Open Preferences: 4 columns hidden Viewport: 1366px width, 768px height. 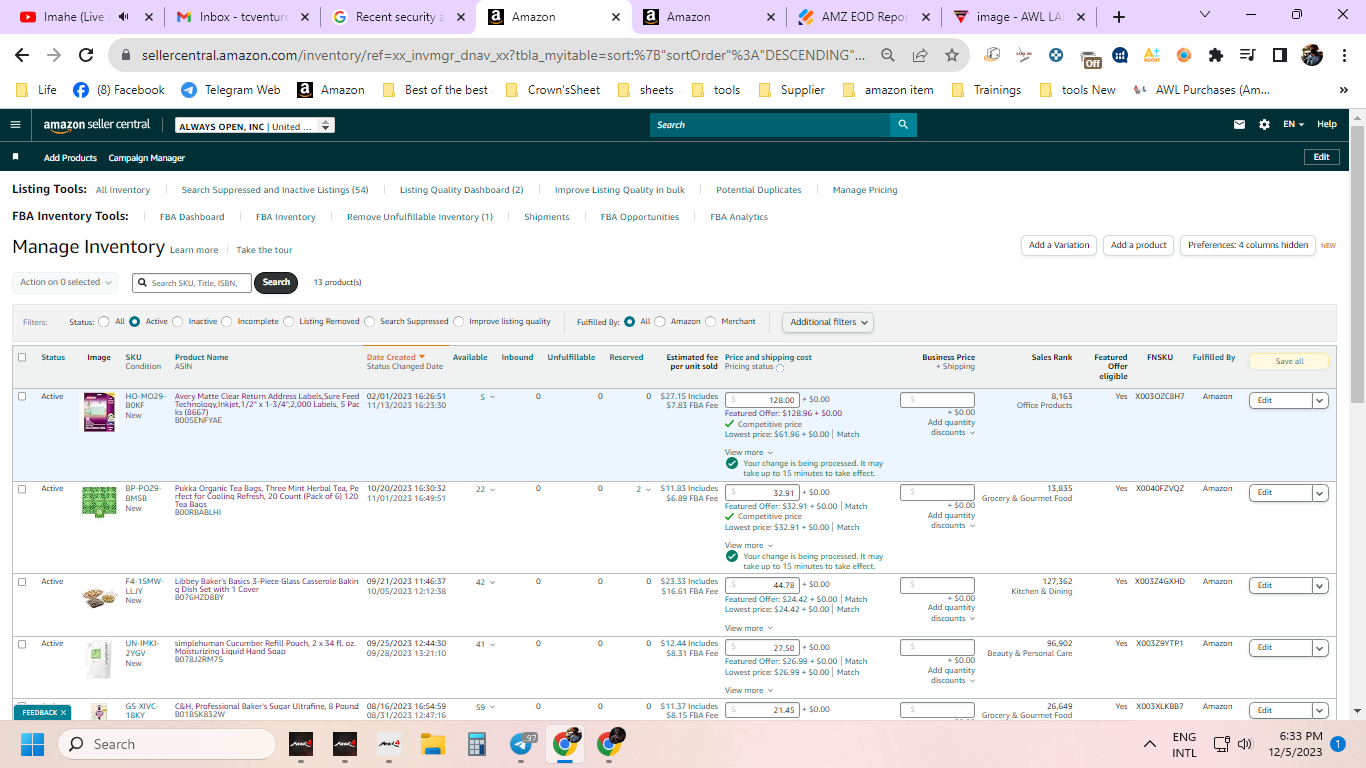pos(1248,245)
